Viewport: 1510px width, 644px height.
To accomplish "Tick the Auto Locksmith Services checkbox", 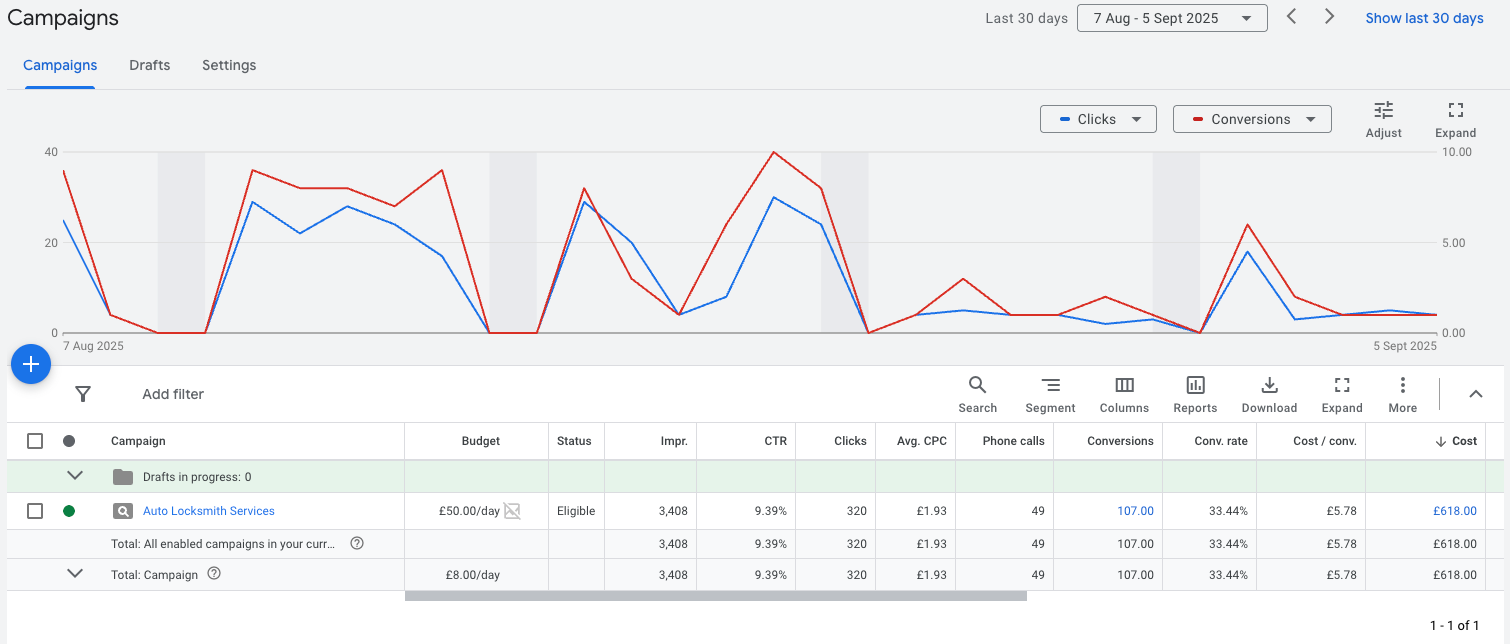I will click(35, 511).
